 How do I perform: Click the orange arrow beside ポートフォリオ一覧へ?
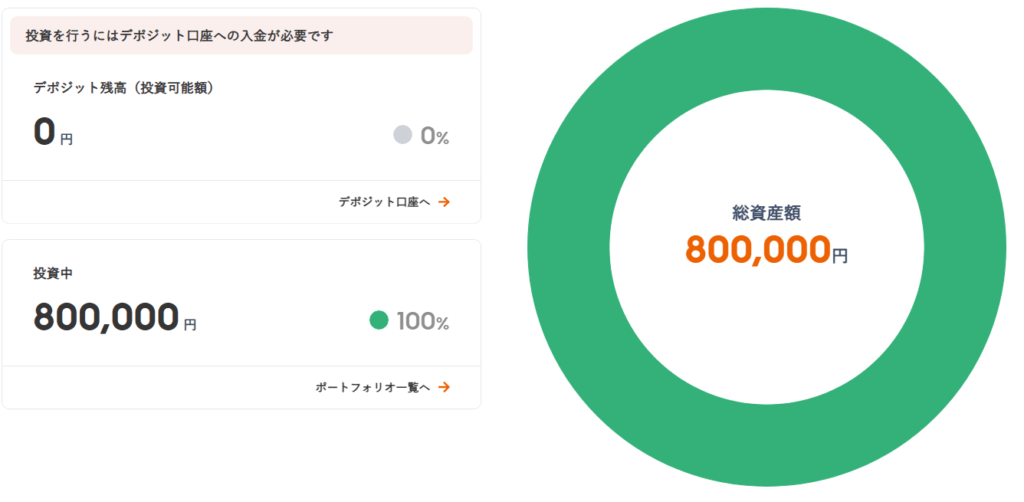[444, 387]
